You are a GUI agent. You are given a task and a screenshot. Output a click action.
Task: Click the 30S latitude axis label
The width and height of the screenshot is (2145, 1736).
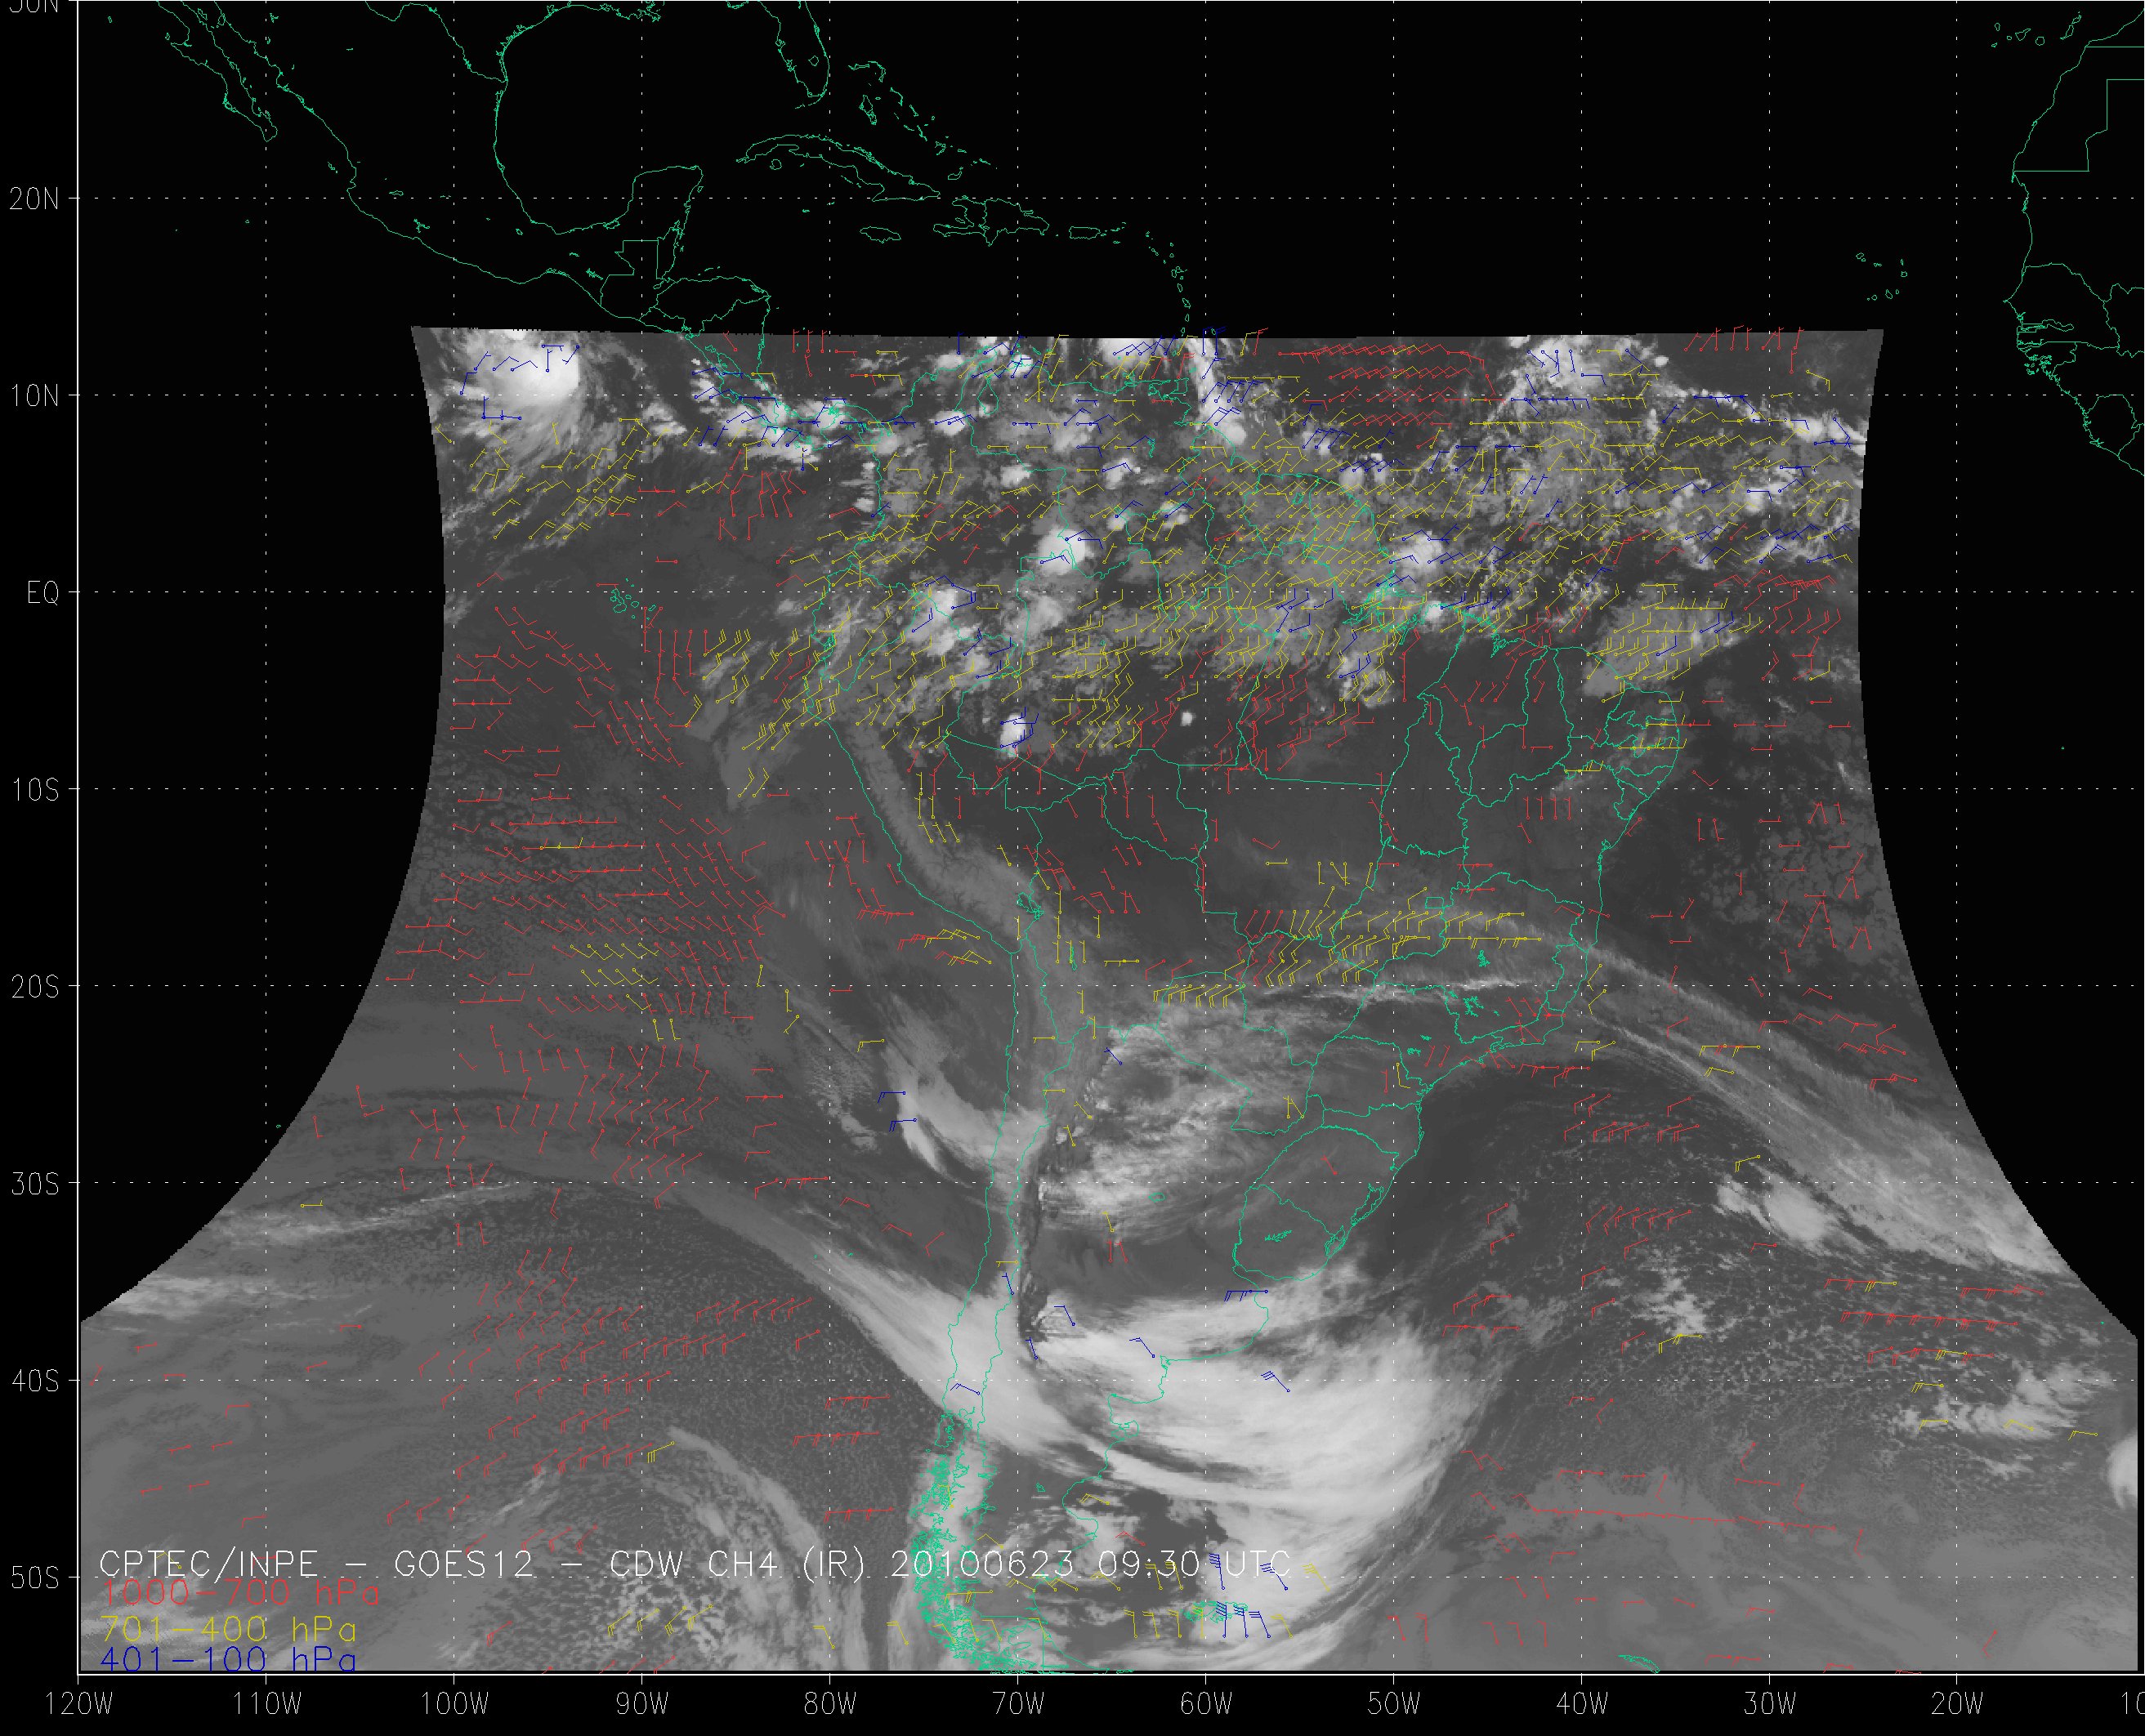tap(34, 1184)
